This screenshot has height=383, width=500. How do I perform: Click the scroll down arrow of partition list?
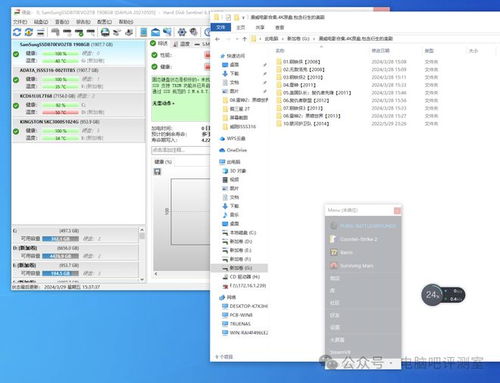coord(142,279)
